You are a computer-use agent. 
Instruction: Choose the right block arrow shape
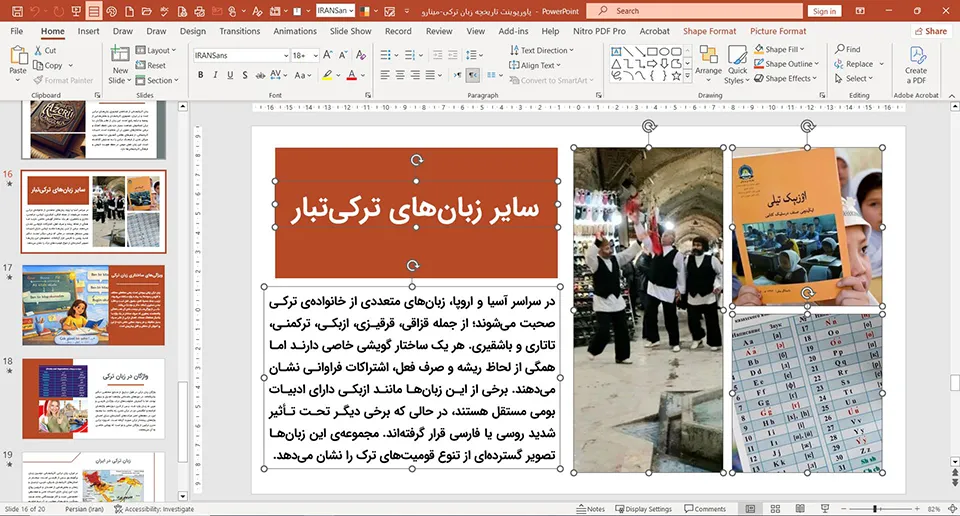pos(653,64)
